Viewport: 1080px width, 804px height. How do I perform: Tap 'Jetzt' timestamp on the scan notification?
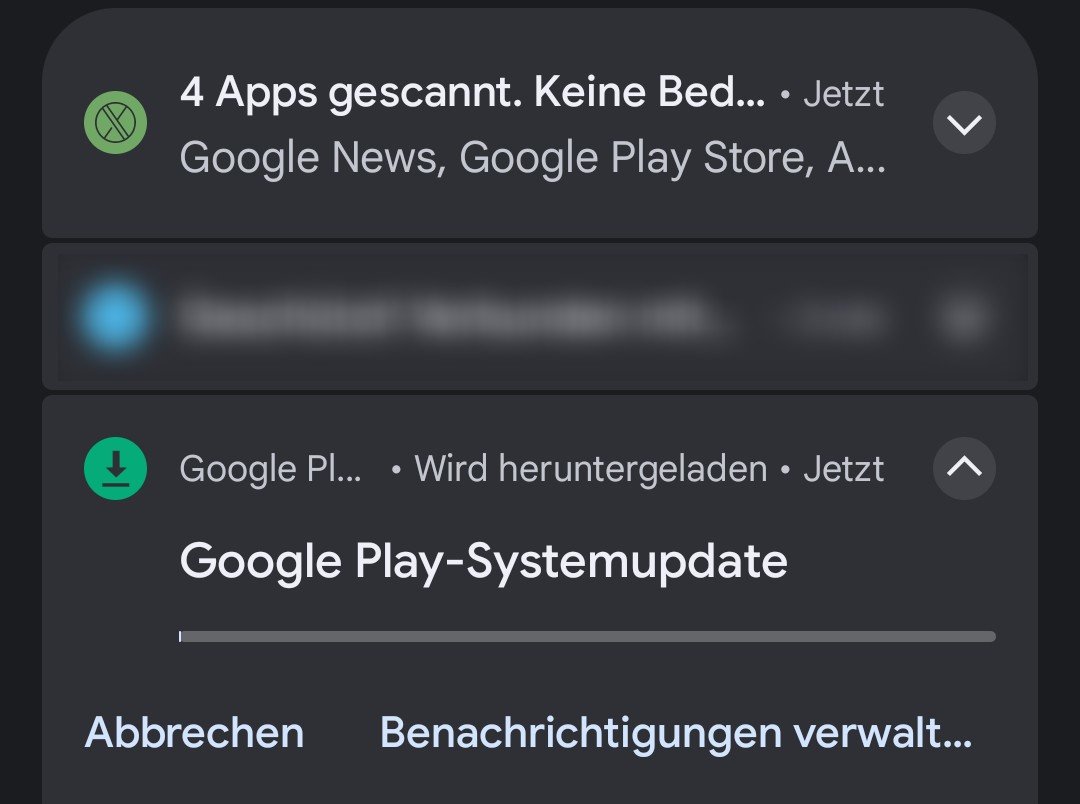[844, 94]
